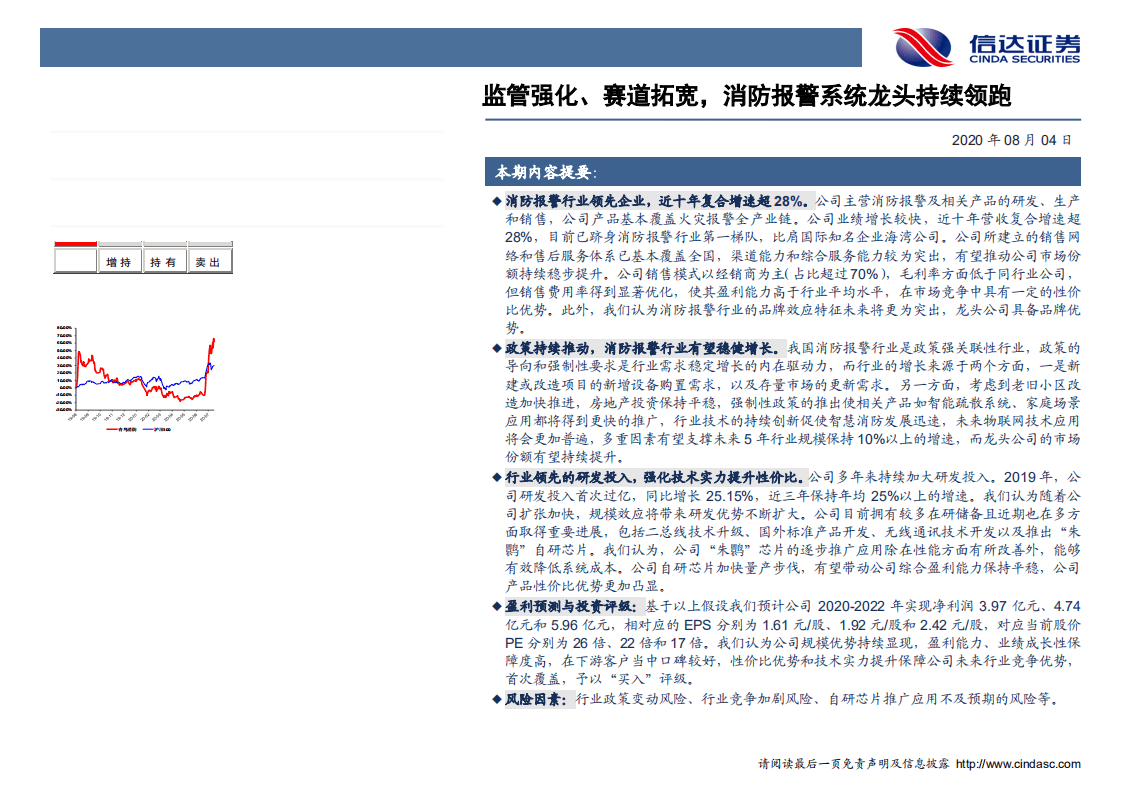1122x793 pixels.
Task: Click the diamond bullet before 政策持续推动
Action: 497,348
